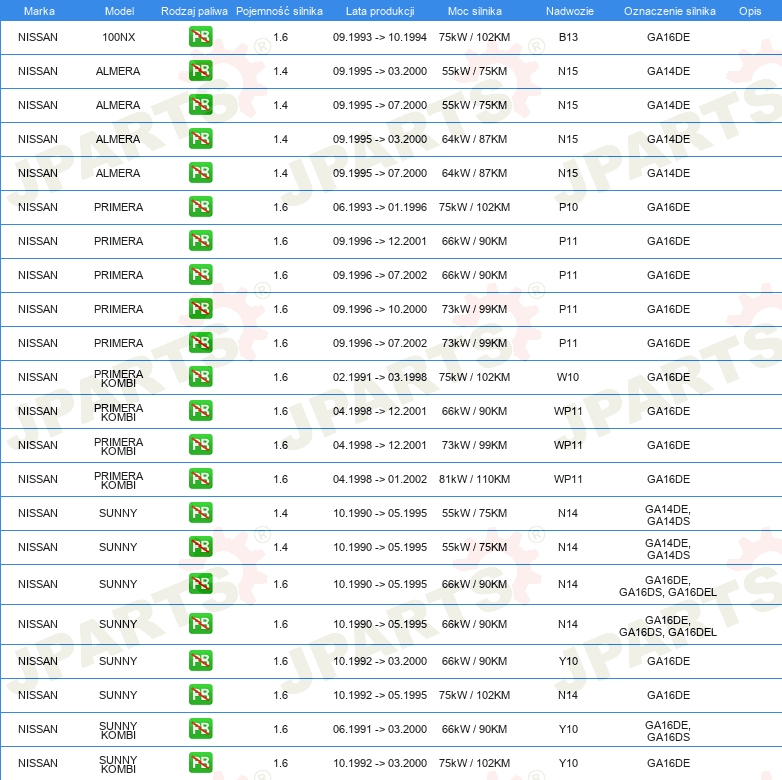This screenshot has height=780, width=782.
Task: Click fuel icon for Primera 66kW 09.1996 -> 12.2001
Action: (x=200, y=240)
